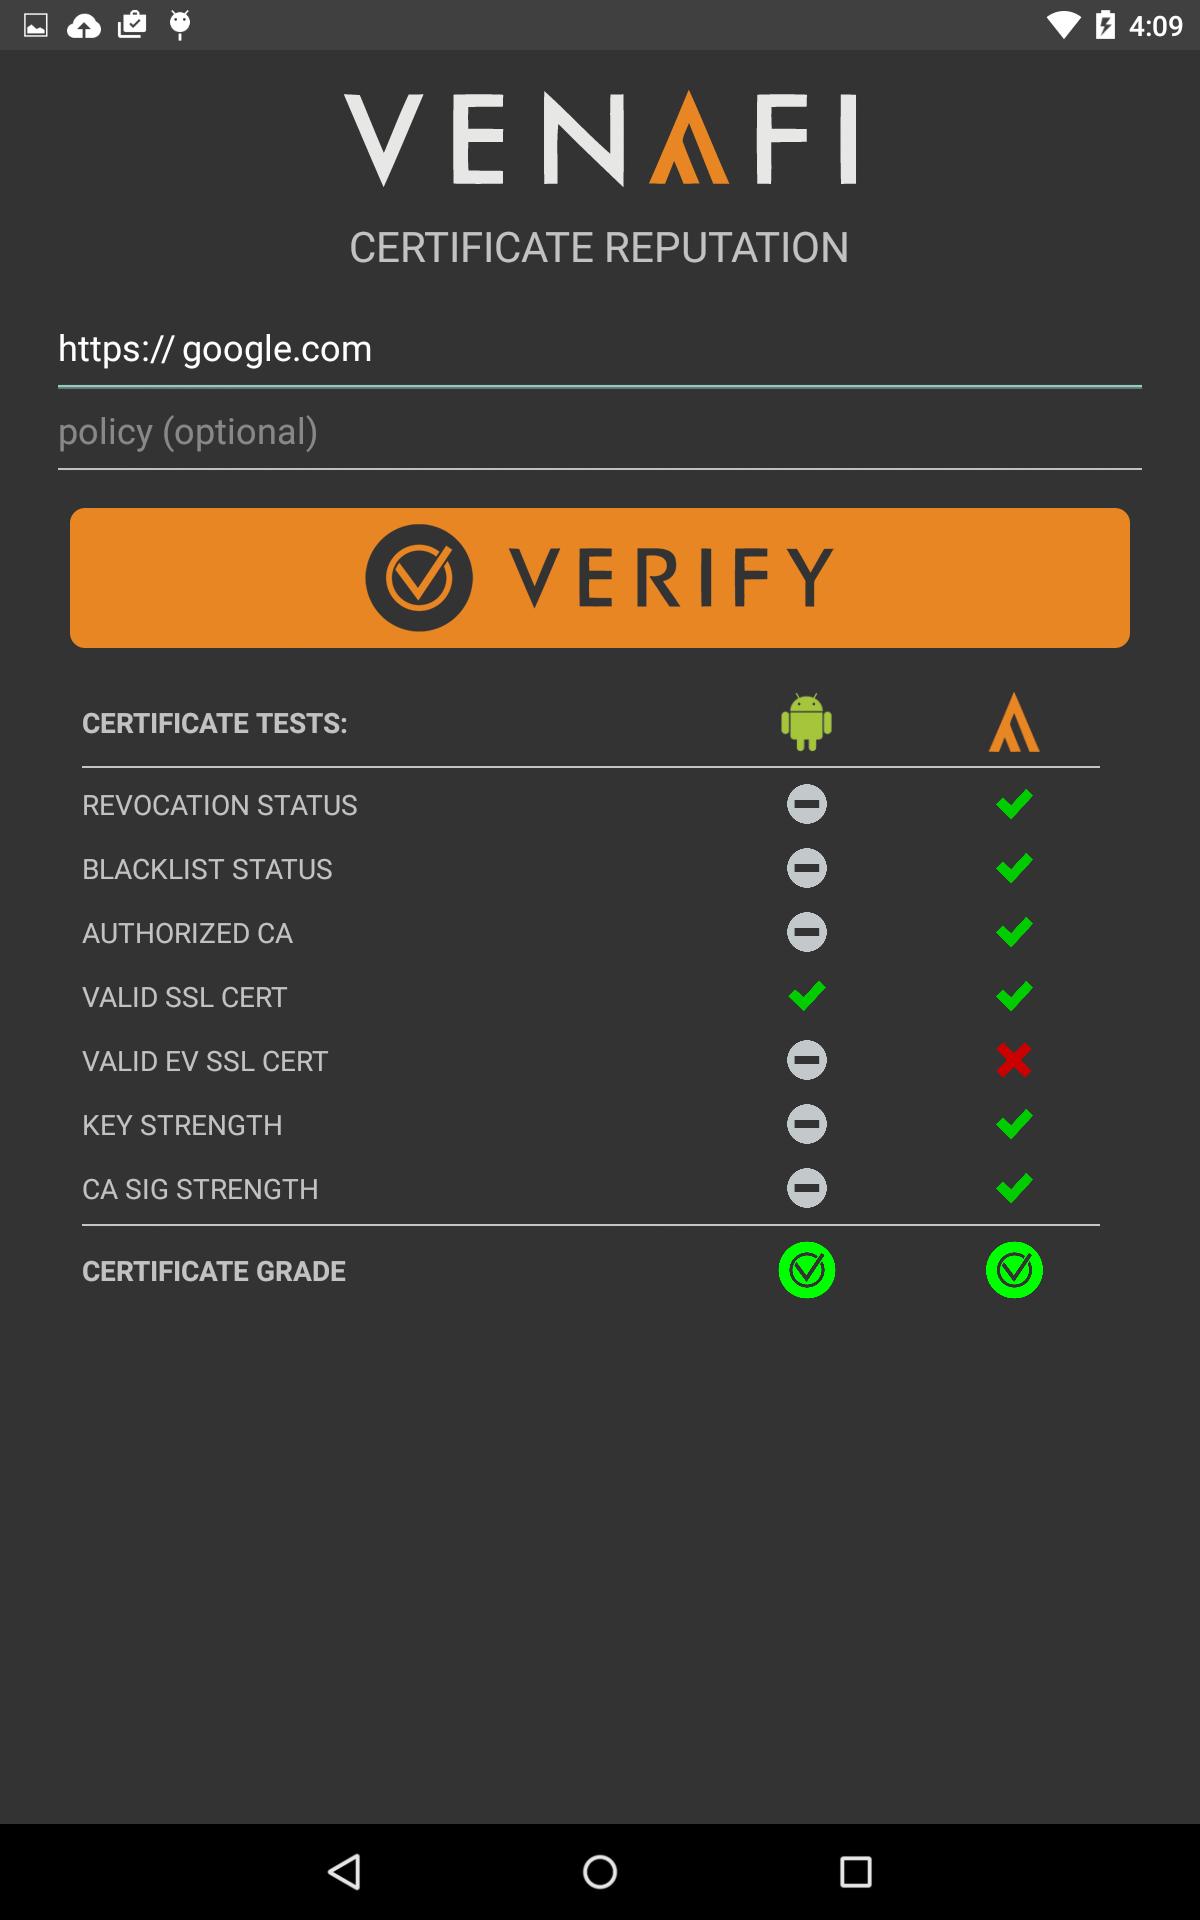Image resolution: width=1200 pixels, height=1920 pixels.
Task: Click the green checkmark for VALID SSL CERT
Action: click(x=807, y=995)
